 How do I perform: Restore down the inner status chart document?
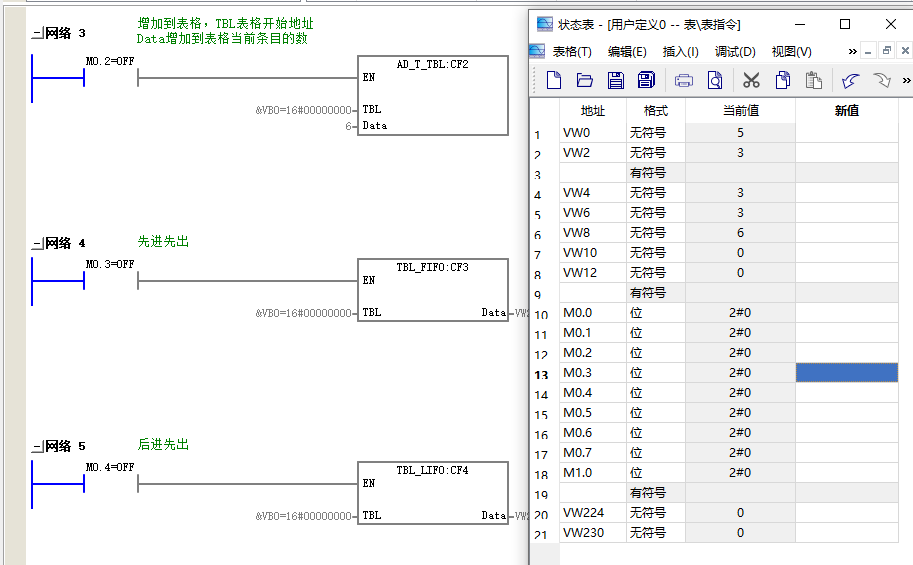coord(886,51)
